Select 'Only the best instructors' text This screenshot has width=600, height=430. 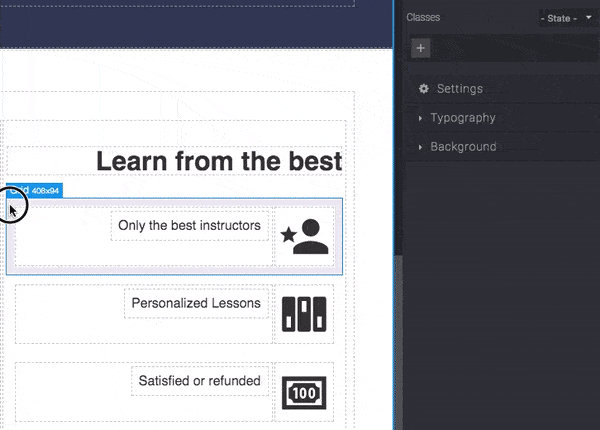(189, 225)
